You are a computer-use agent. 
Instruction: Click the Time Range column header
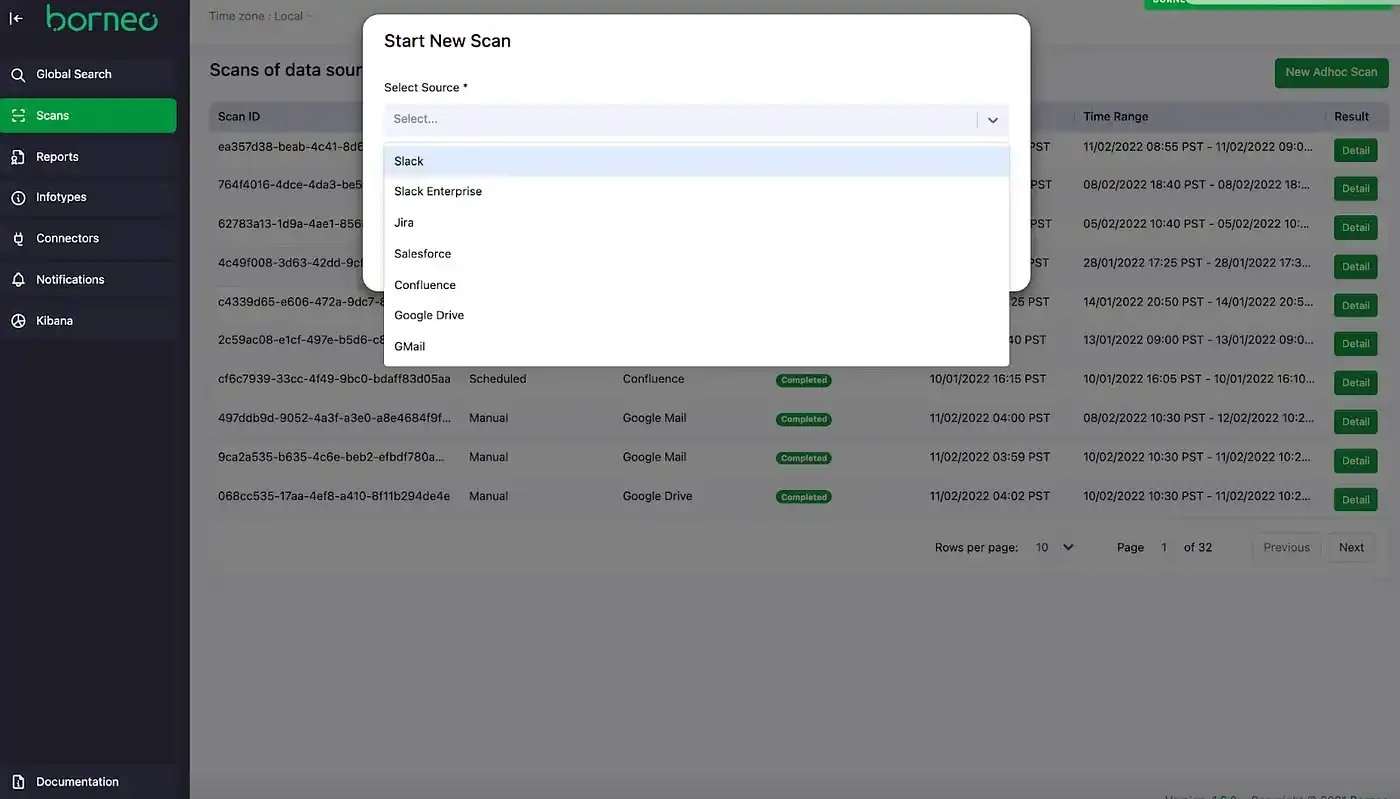pyautogui.click(x=1115, y=117)
